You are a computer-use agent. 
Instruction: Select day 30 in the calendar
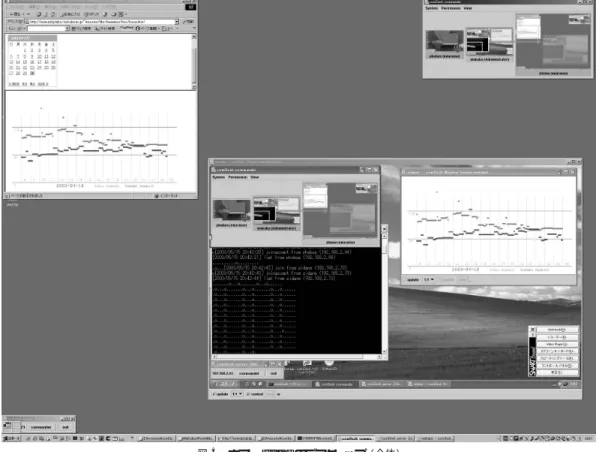tap(32, 73)
